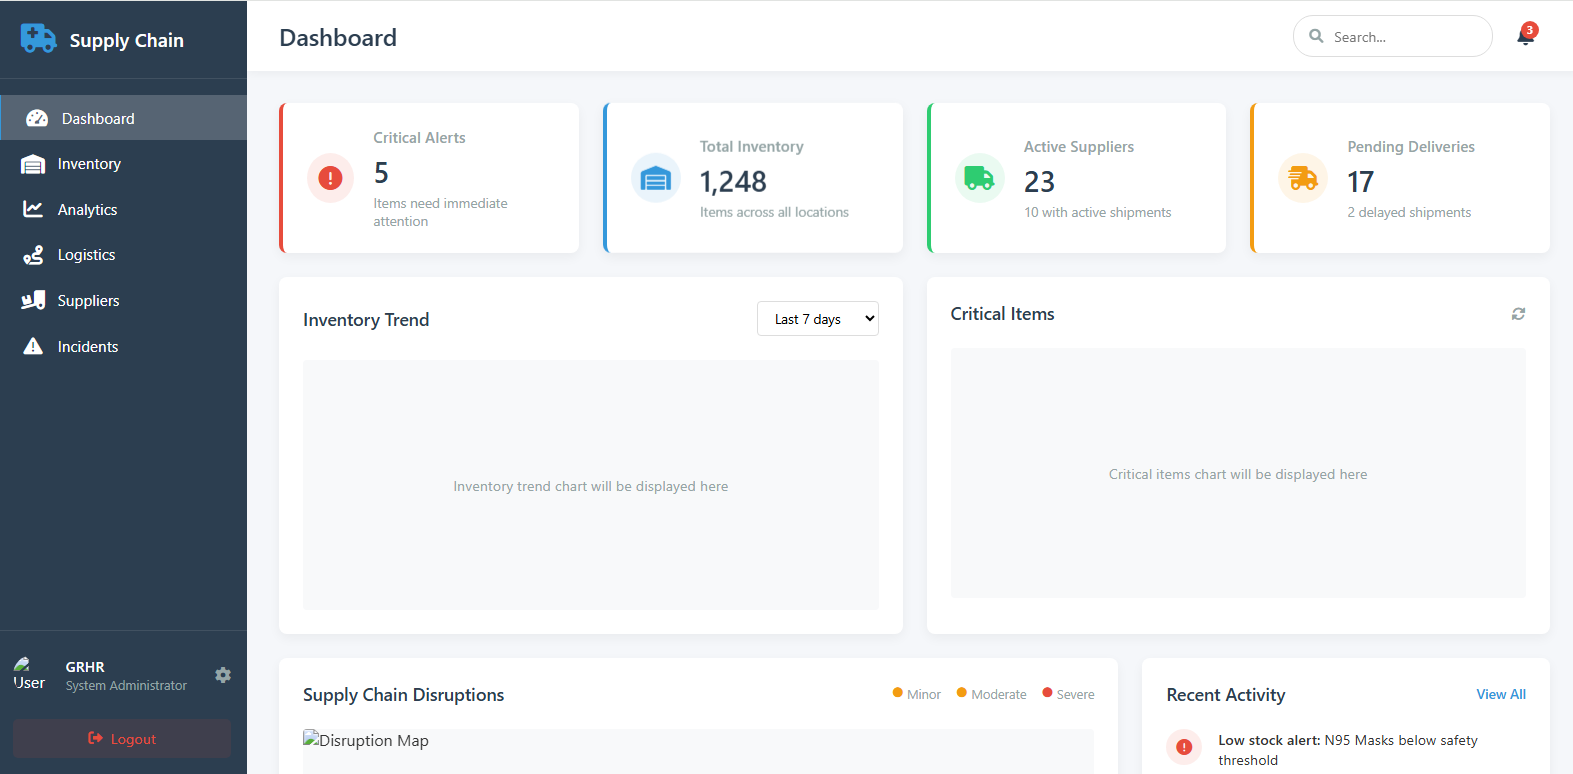Click the Pending Deliveries value 17

click(1361, 182)
